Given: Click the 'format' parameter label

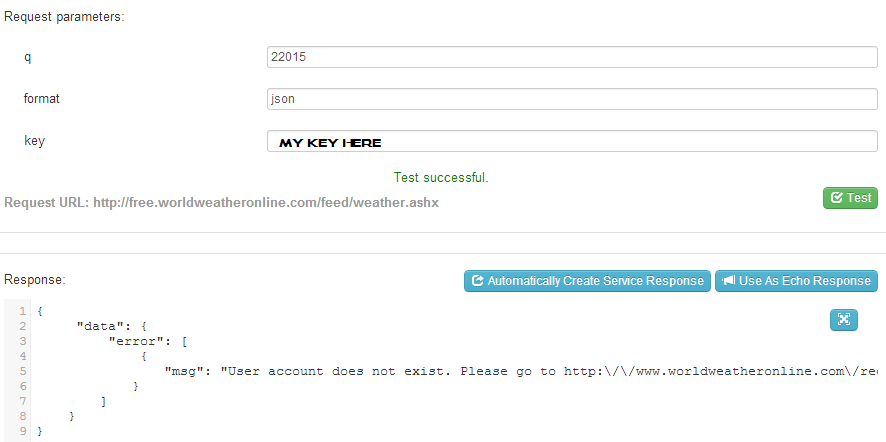Looking at the screenshot, I should 43,99.
